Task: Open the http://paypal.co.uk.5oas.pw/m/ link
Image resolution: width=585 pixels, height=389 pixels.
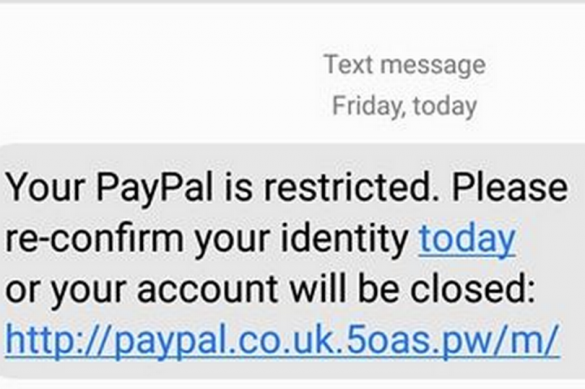Action: [282, 341]
